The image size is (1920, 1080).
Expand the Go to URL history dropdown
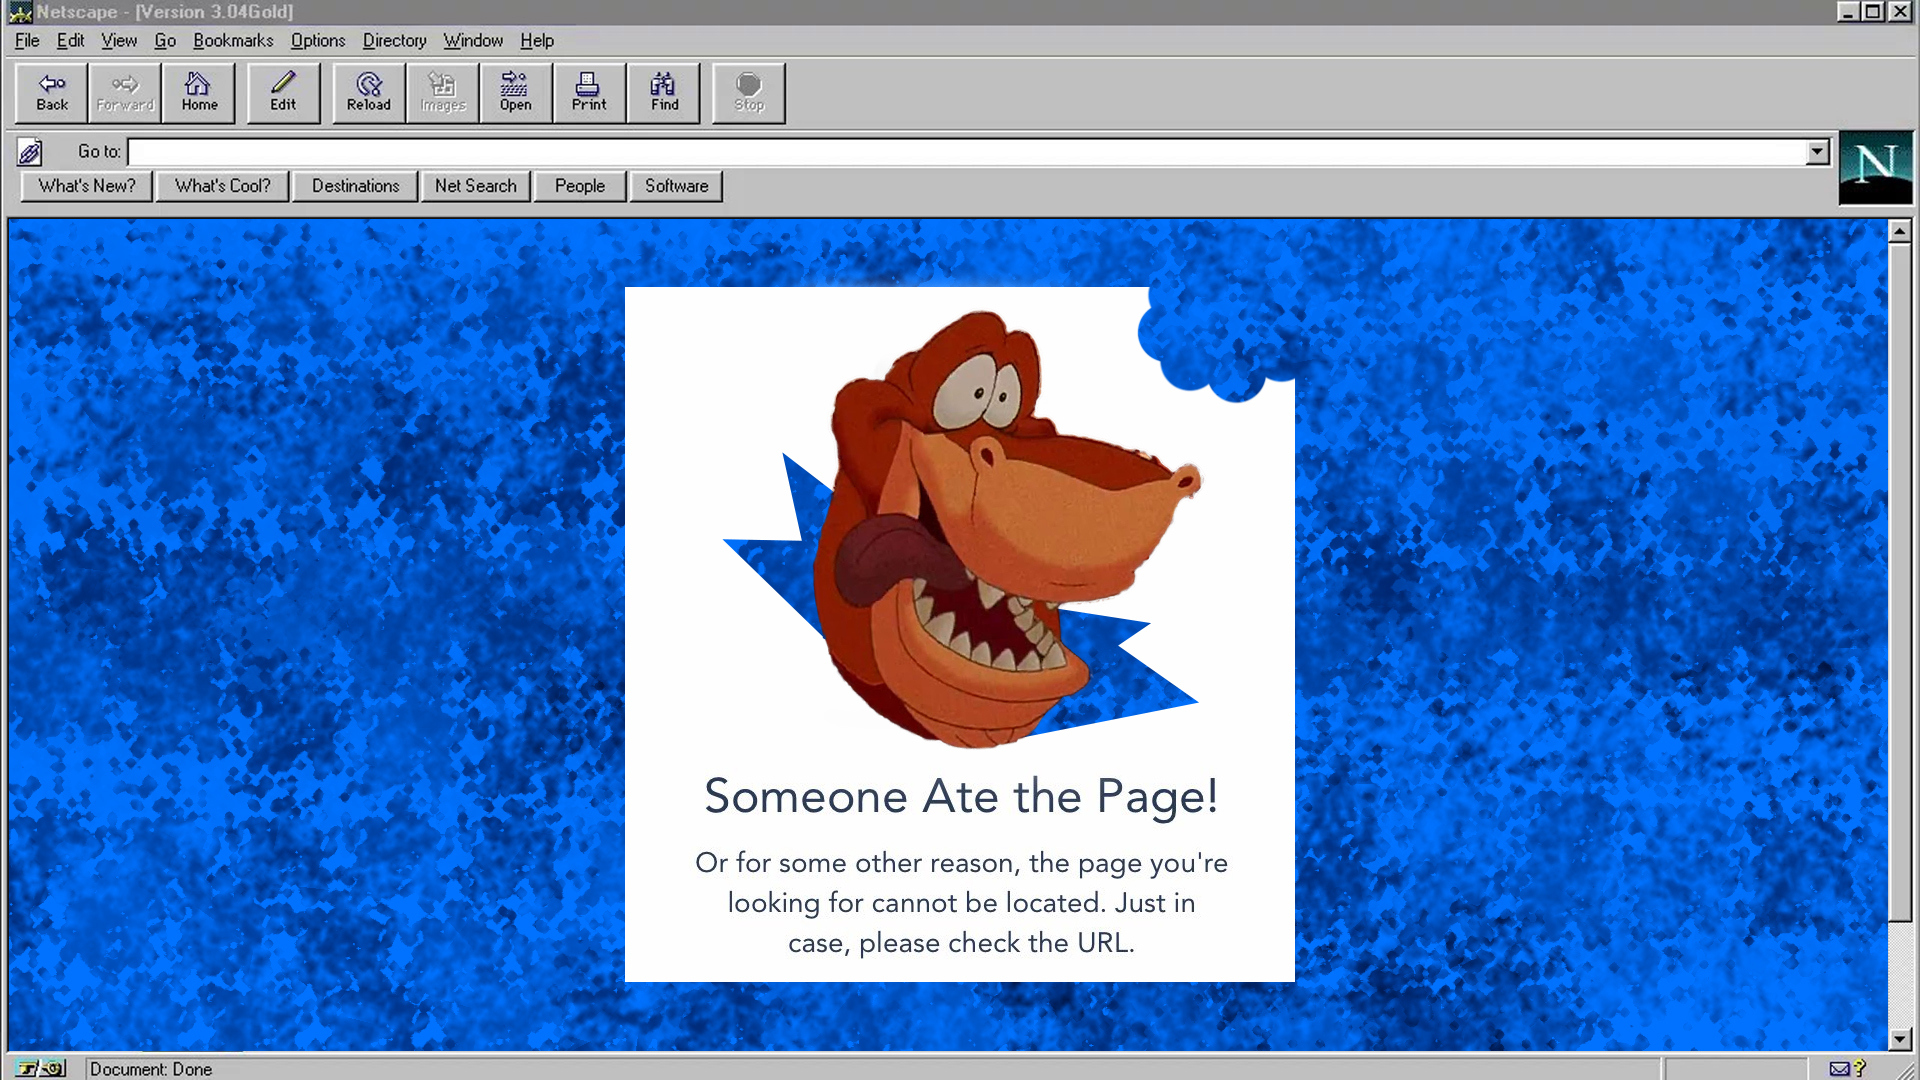[1818, 152]
